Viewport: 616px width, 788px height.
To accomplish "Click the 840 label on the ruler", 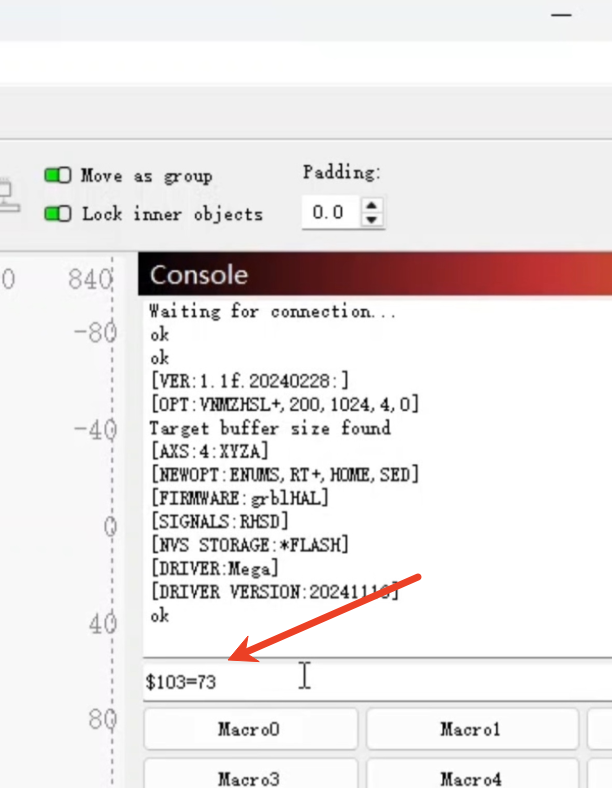I will (90, 280).
